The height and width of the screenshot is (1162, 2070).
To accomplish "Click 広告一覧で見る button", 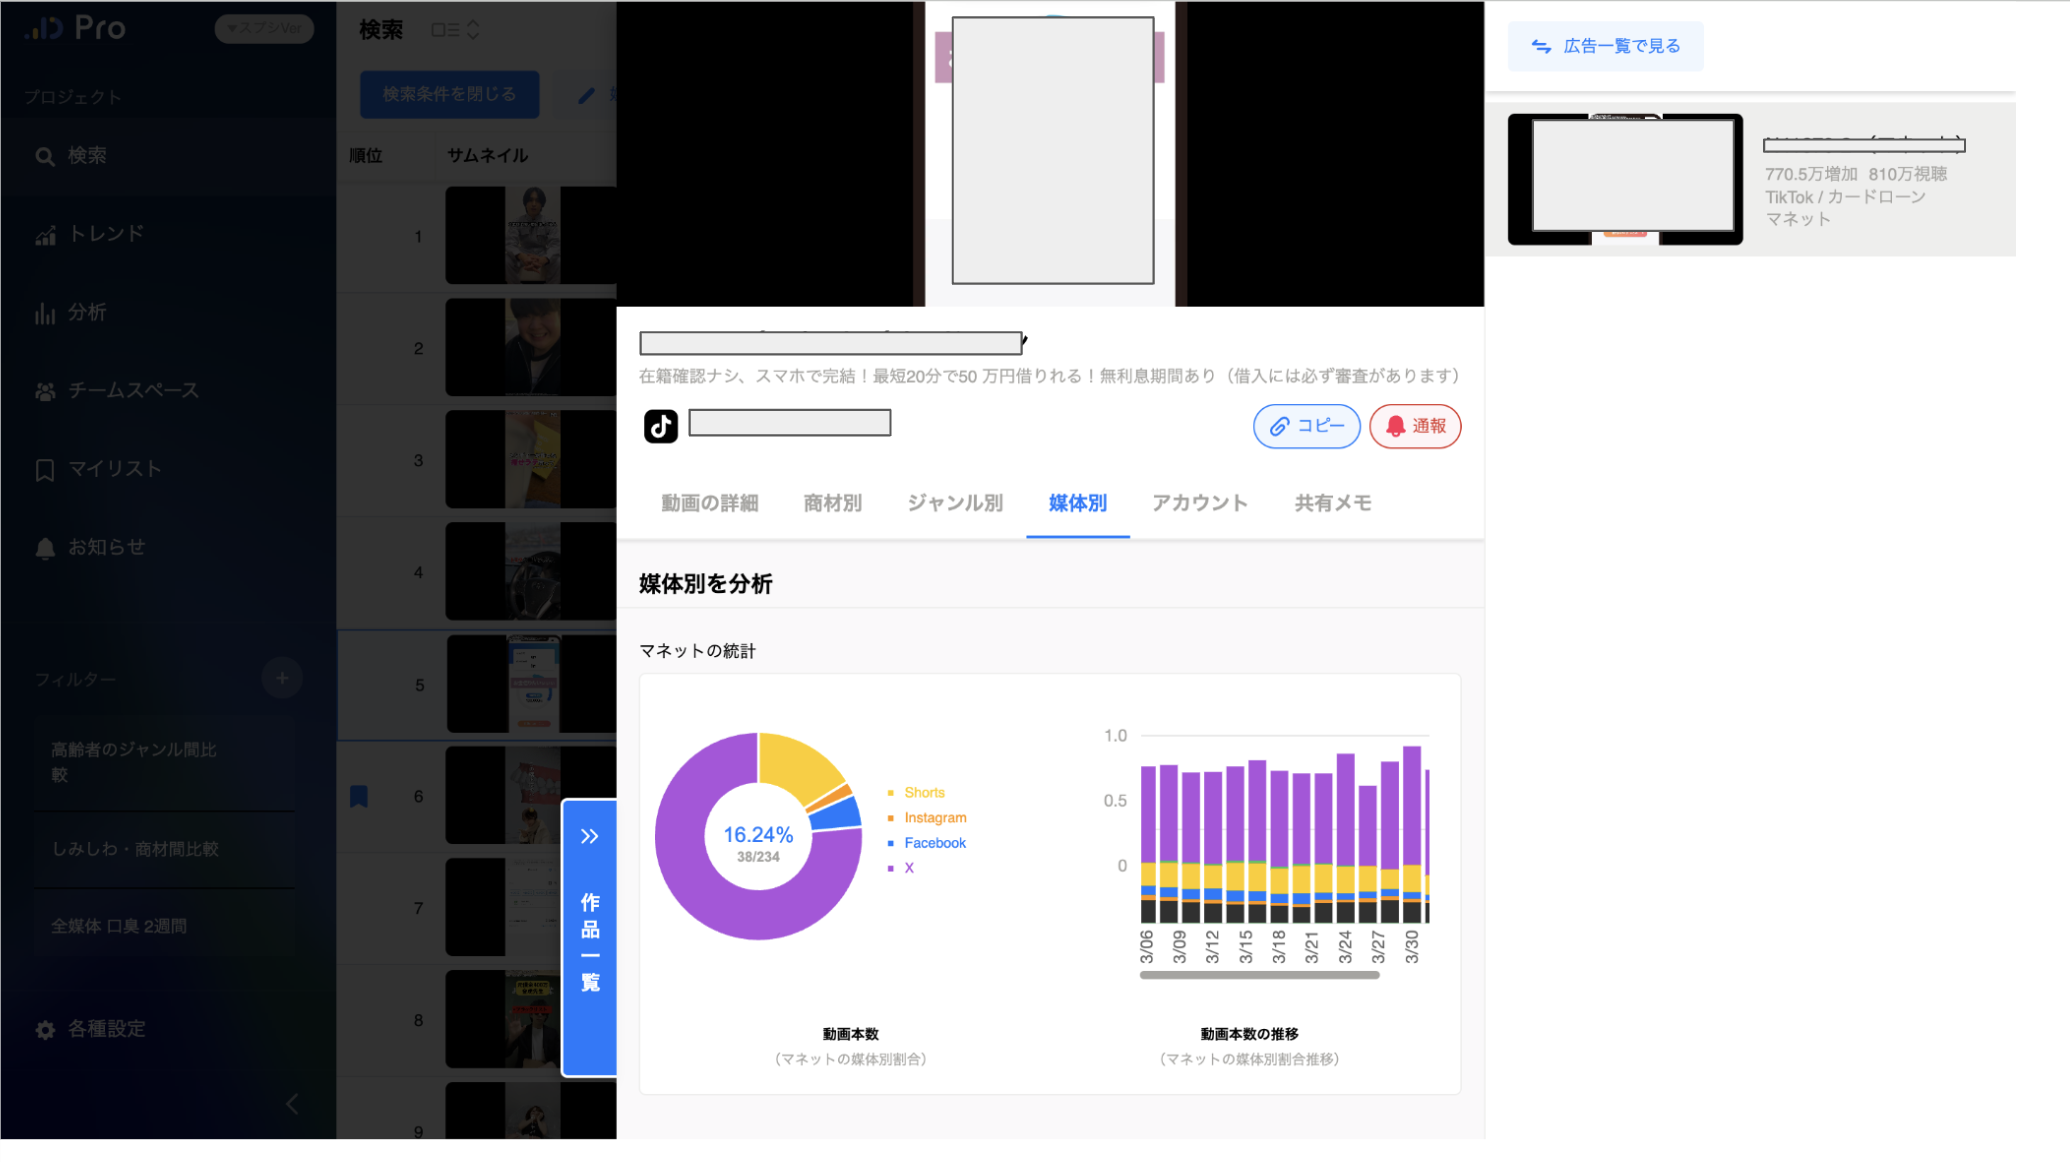I will [1605, 46].
